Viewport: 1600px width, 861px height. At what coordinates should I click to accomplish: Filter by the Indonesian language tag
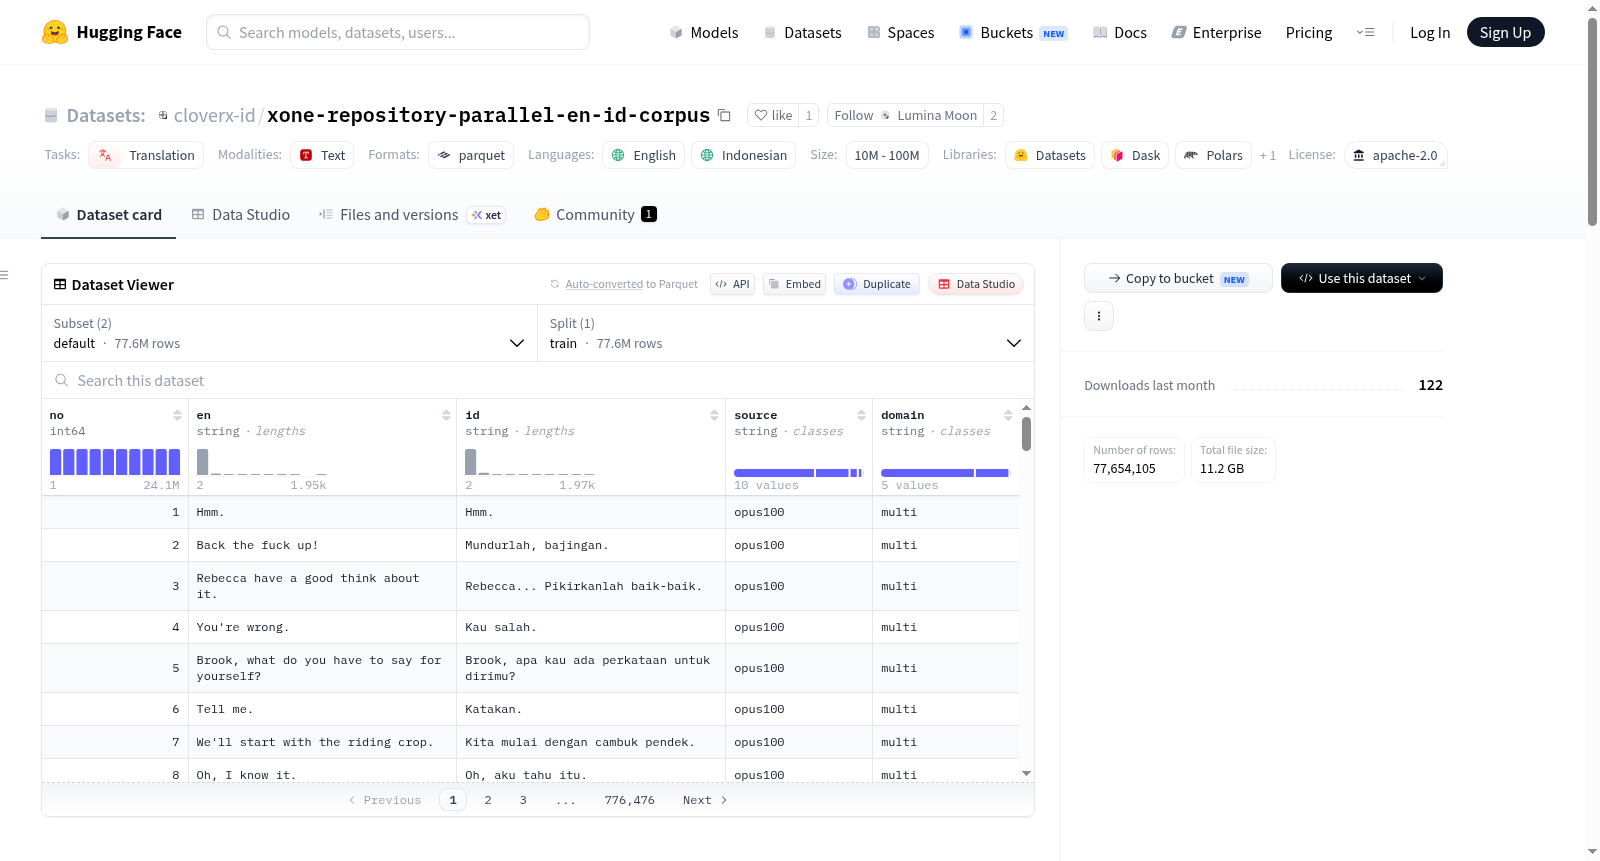pos(743,155)
